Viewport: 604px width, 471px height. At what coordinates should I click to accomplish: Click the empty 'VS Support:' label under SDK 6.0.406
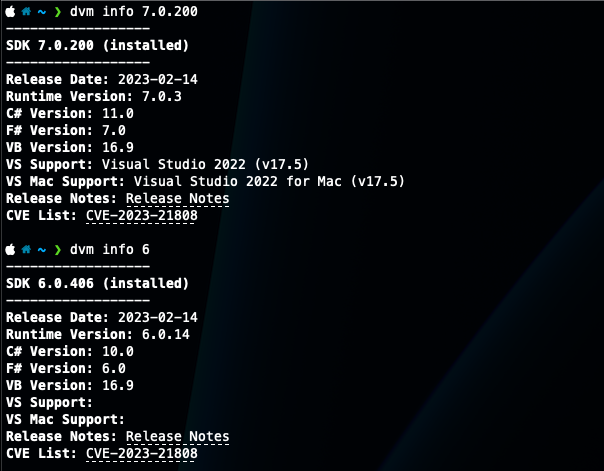click(x=49, y=402)
